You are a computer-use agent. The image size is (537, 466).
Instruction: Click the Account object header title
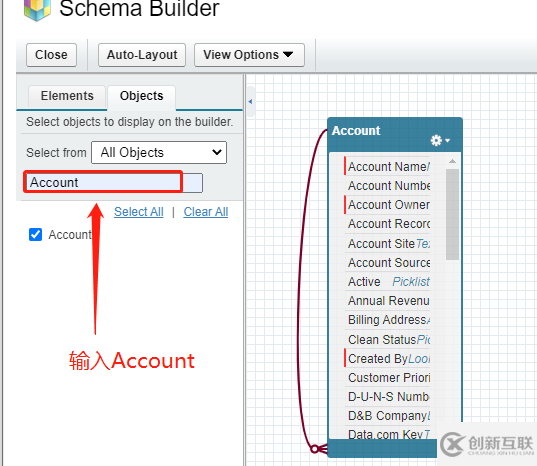[x=356, y=131]
